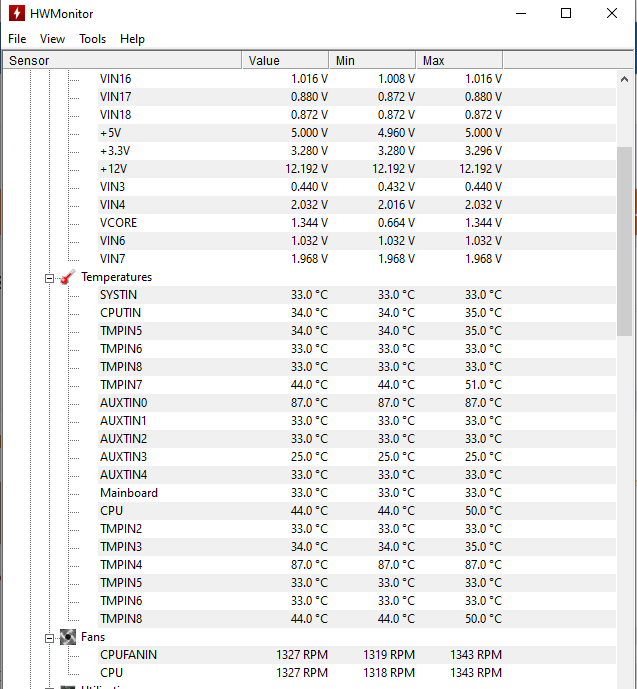The image size is (637, 689).
Task: Select the +5V voltage row
Action: click(x=357, y=133)
